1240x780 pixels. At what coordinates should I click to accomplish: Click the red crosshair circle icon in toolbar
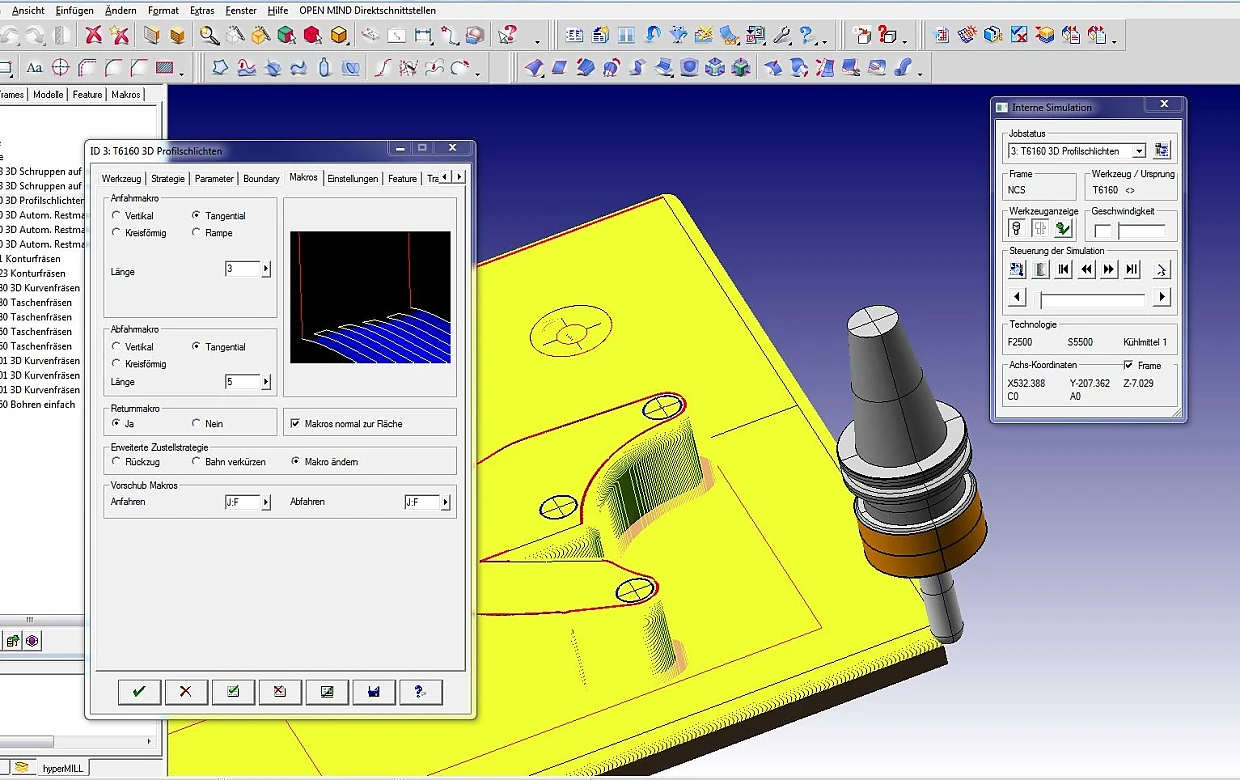(x=60, y=68)
